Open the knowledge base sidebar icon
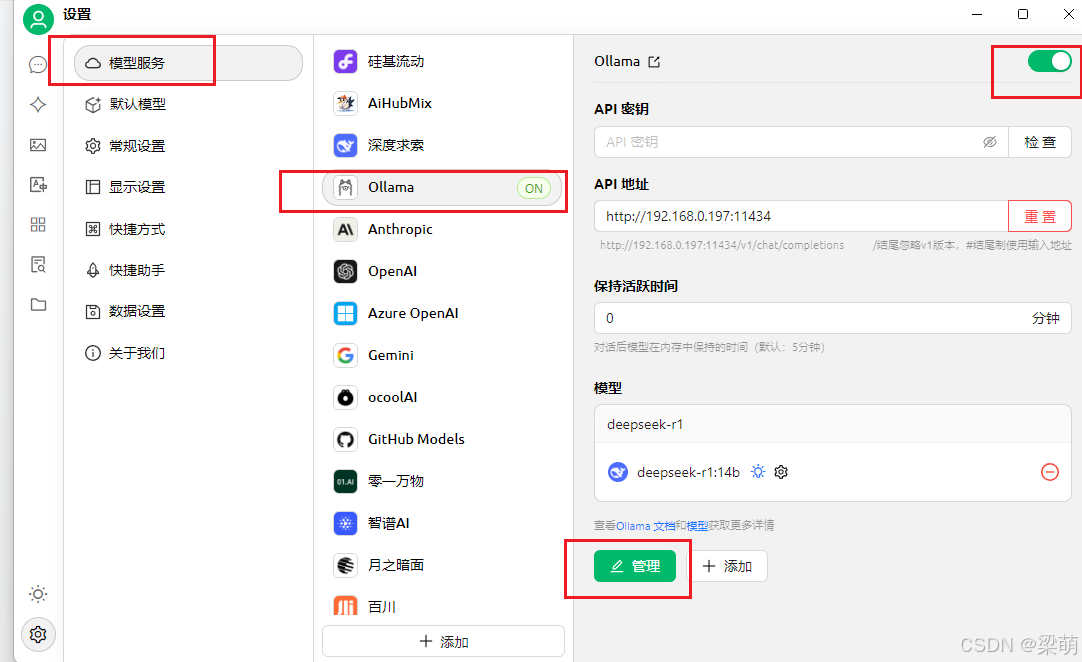The image size is (1082, 662). [38, 264]
